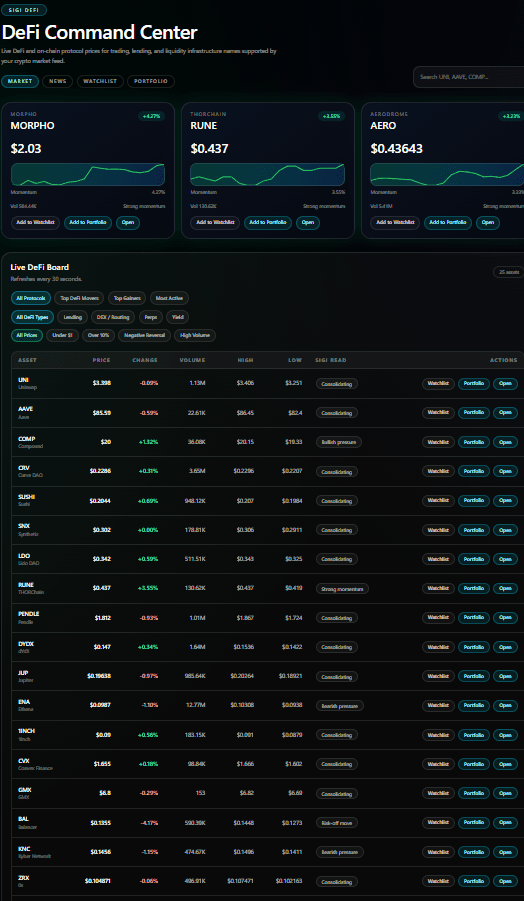Add AERO card to Portfolio

pos(448,222)
